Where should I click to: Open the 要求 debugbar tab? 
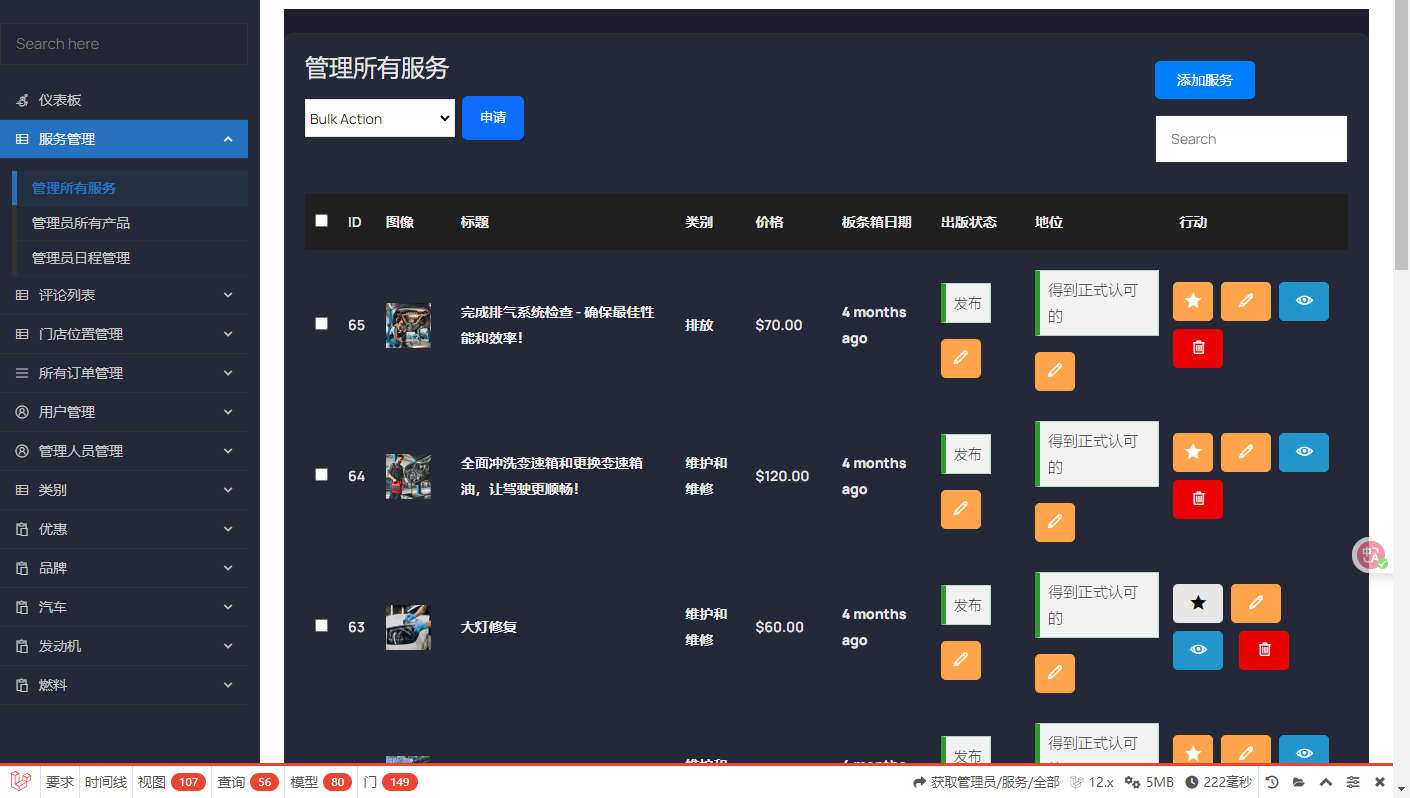coord(60,782)
